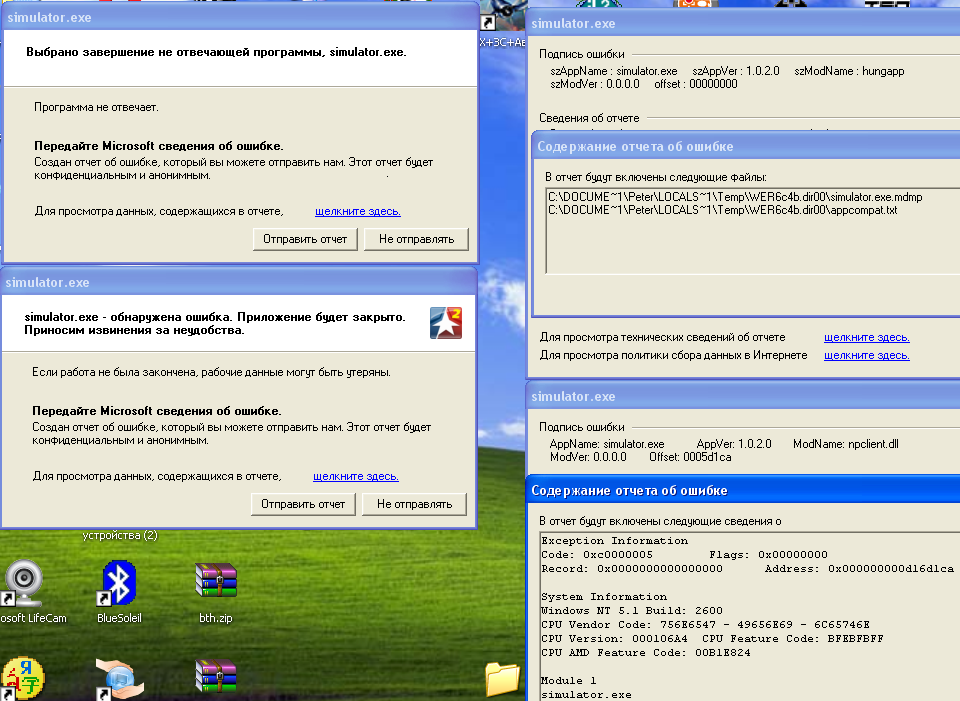Click the 'CPU Vendor Code' line

coord(705,624)
